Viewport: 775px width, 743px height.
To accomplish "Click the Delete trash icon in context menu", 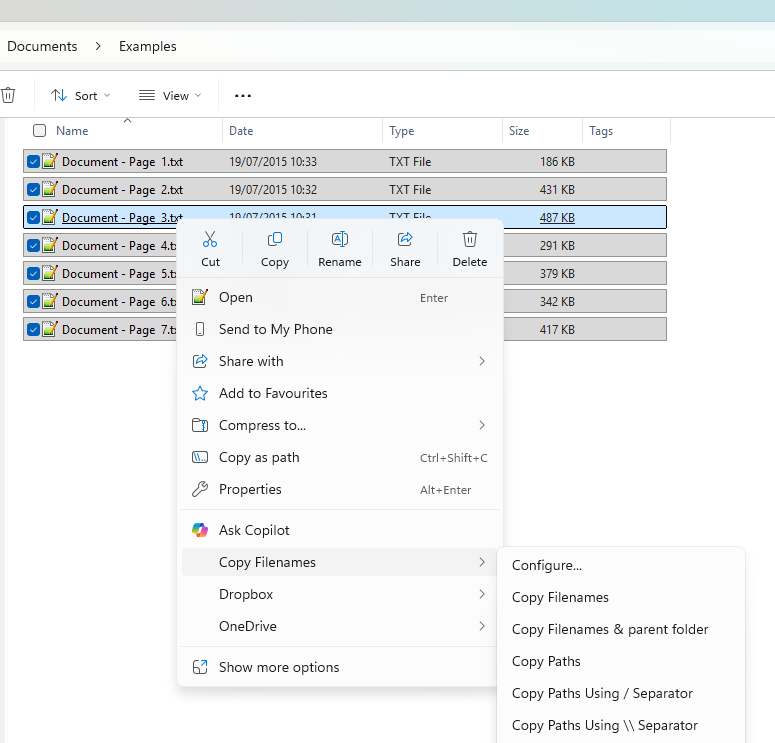I will click(470, 240).
